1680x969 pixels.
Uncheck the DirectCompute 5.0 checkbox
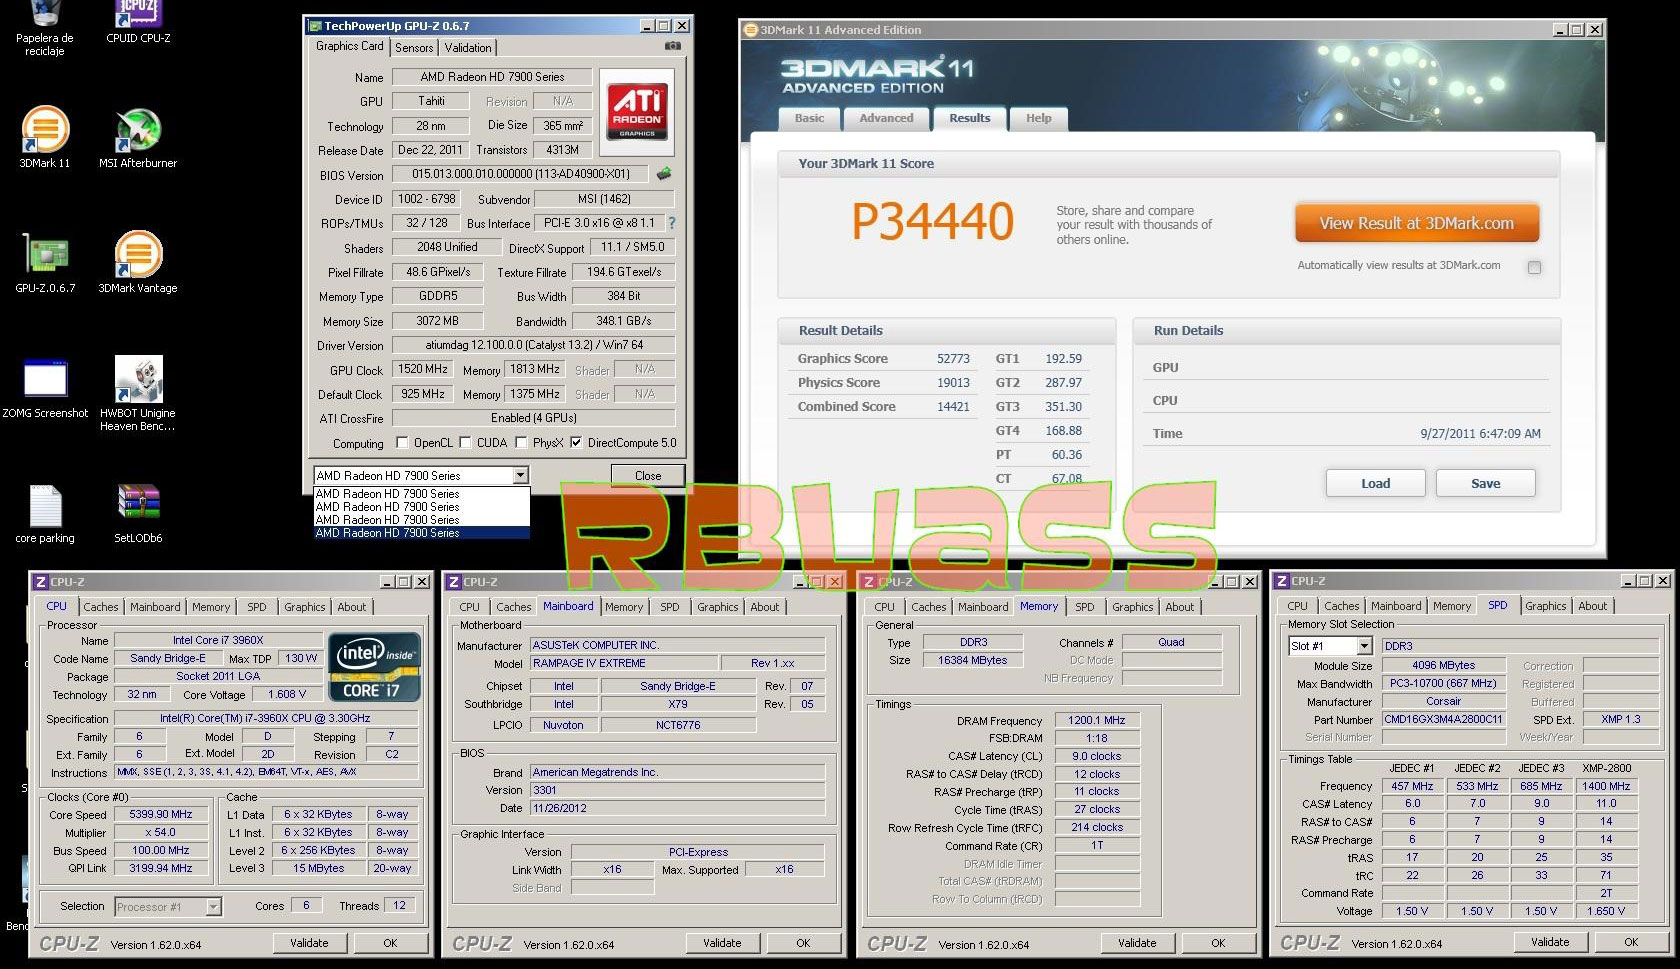(x=576, y=443)
